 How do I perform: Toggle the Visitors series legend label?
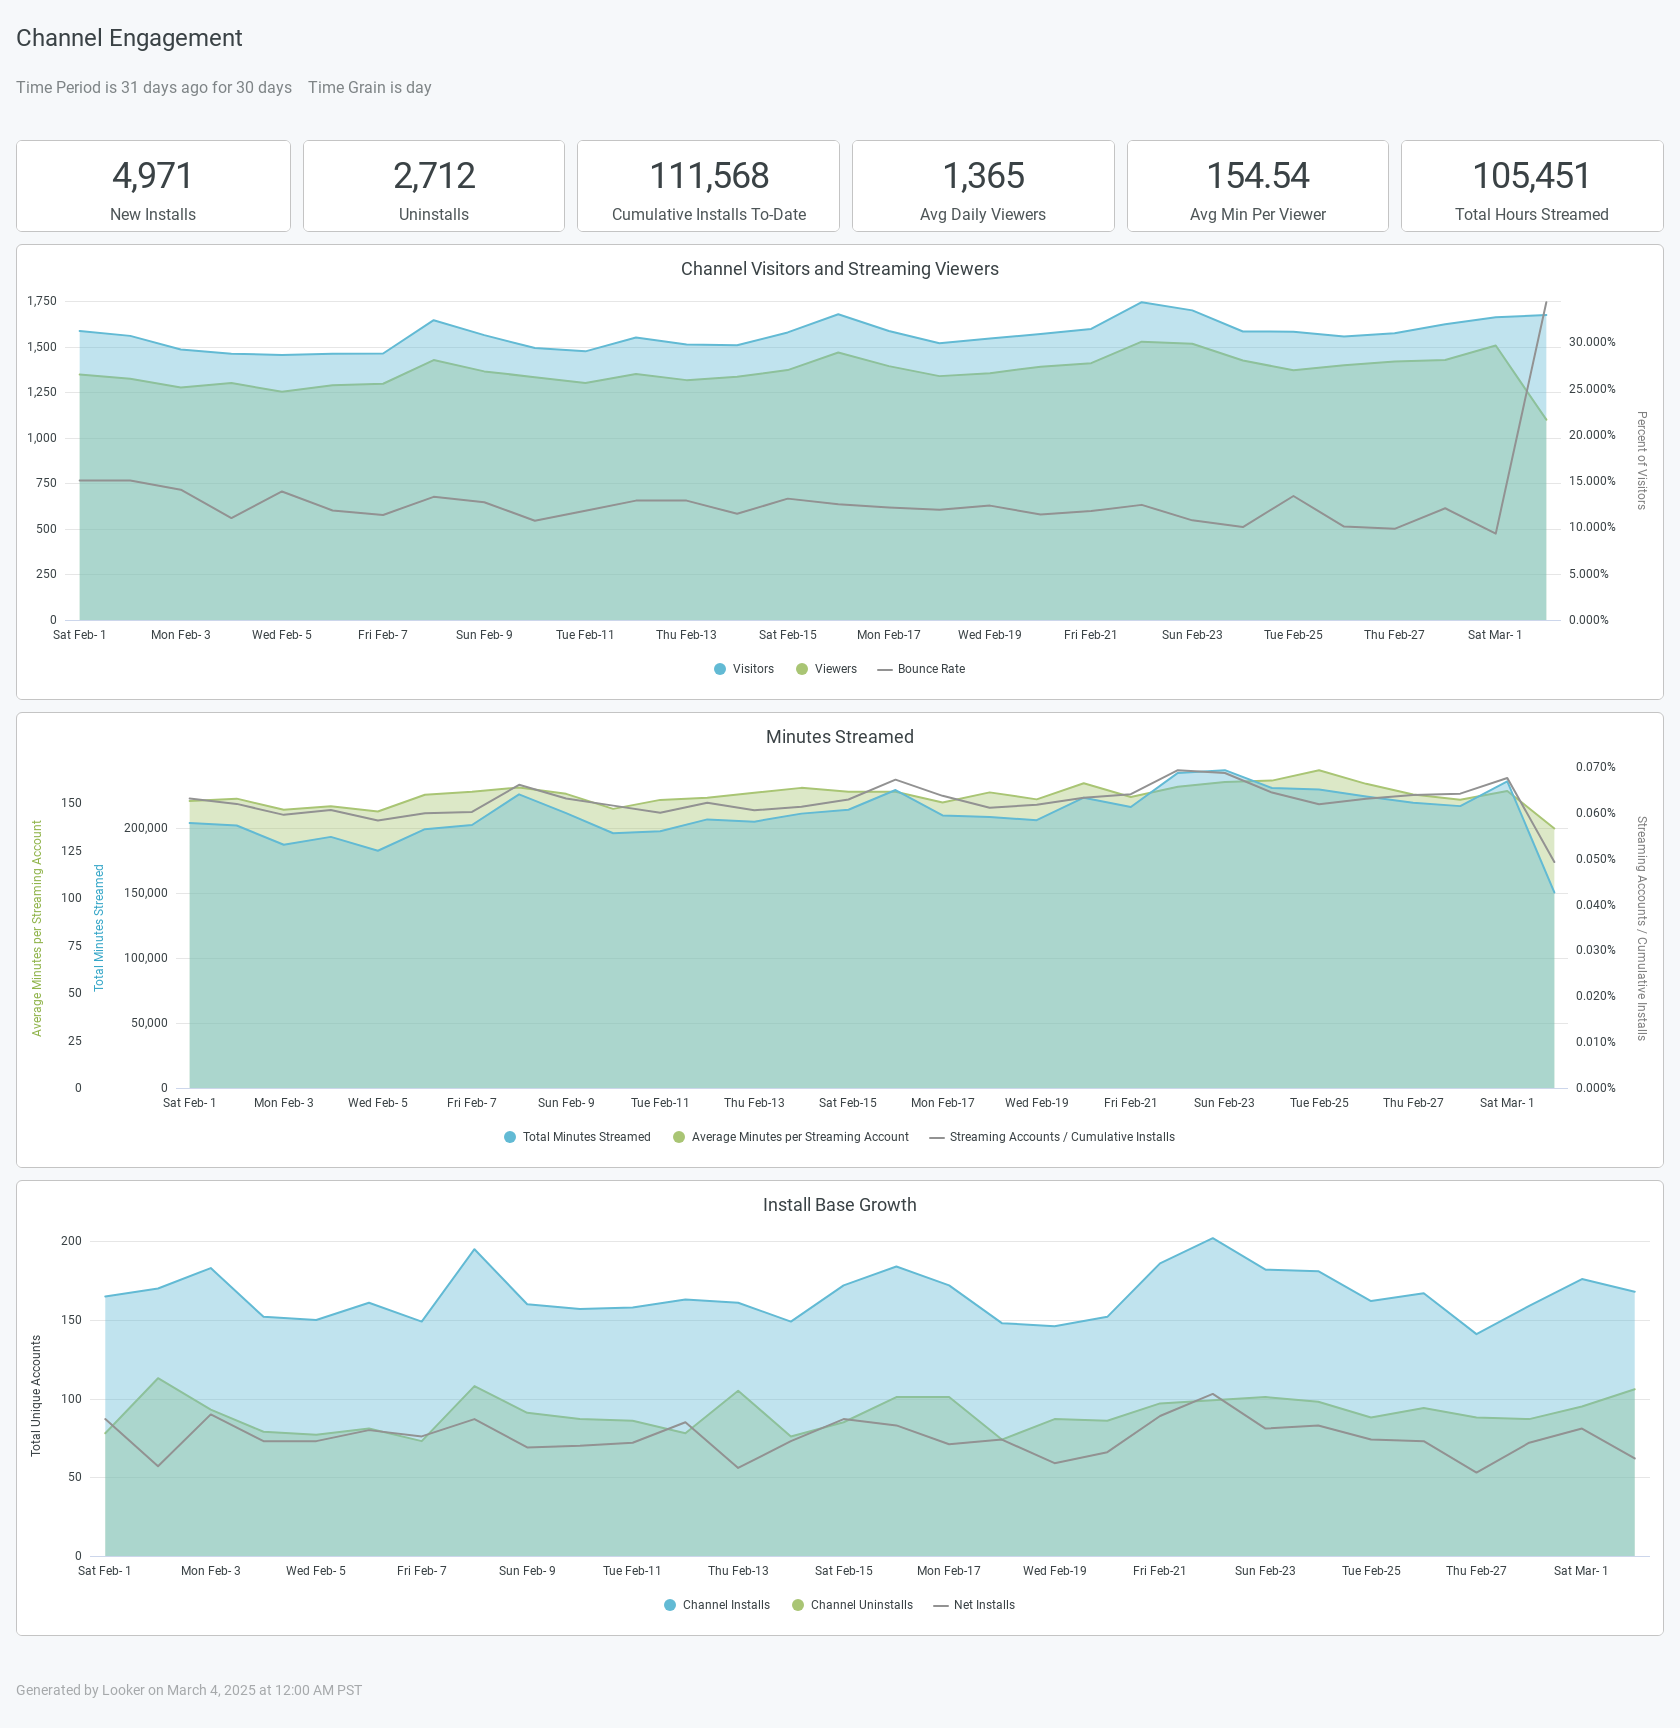(753, 669)
